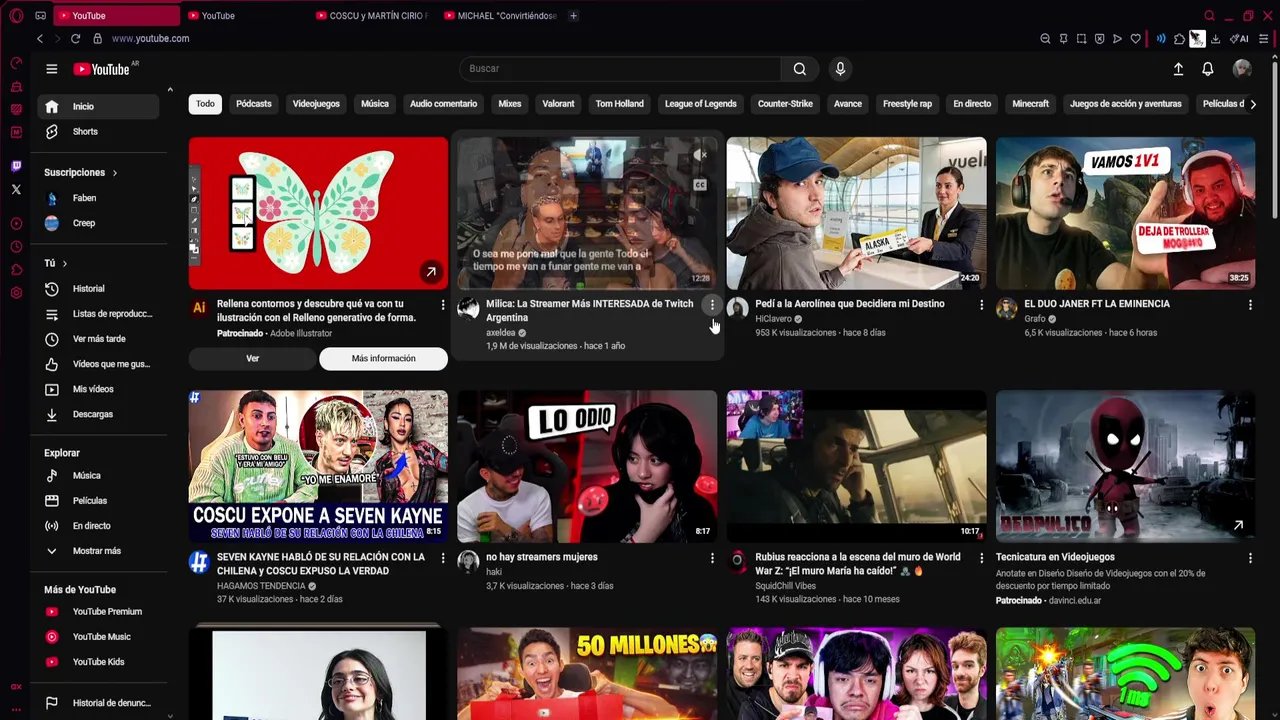This screenshot has width=1280, height=720.
Task: Open the Aria AI button in toolbar
Action: pyautogui.click(x=1239, y=39)
